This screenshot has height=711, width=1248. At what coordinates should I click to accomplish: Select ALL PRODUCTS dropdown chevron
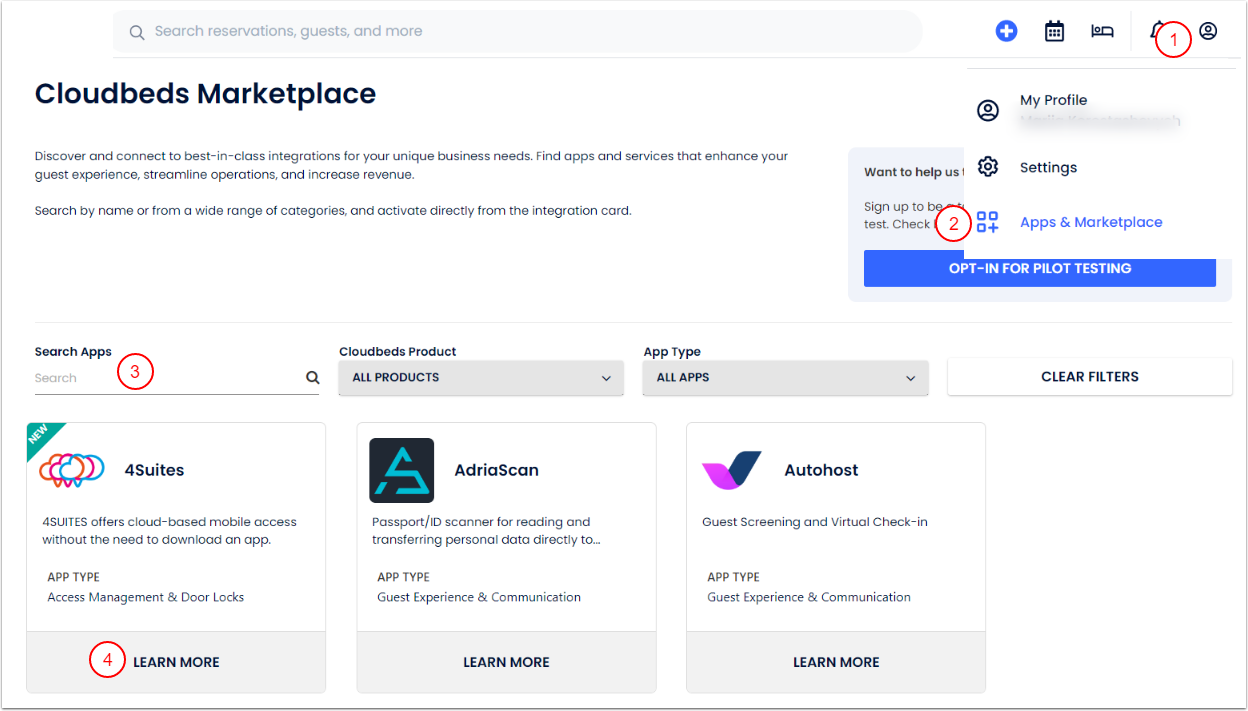[x=606, y=378]
